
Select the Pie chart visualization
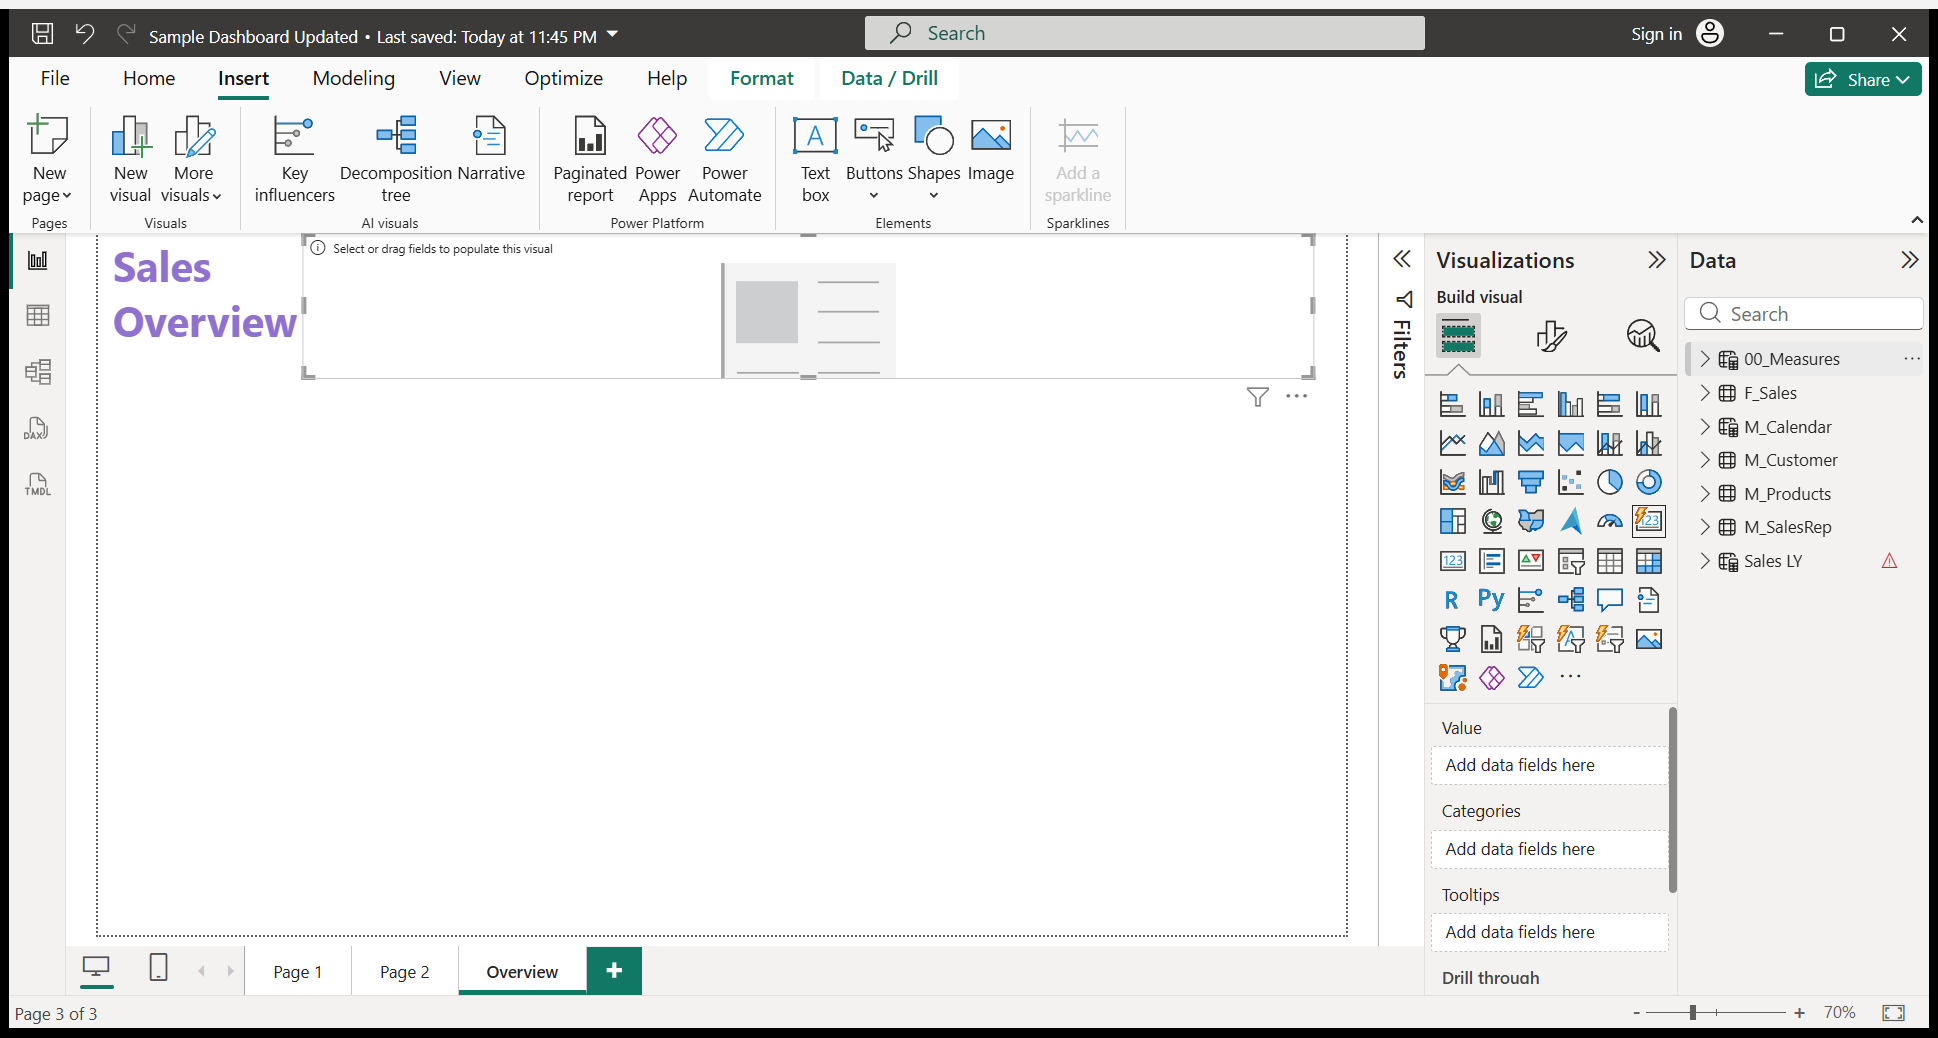[x=1609, y=482]
